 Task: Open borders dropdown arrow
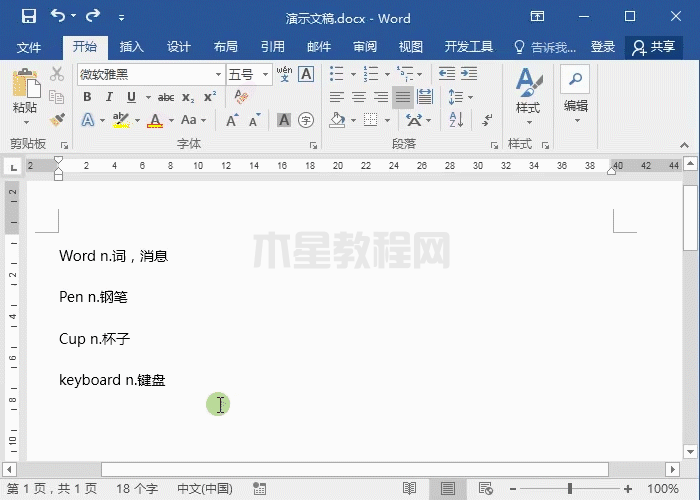click(388, 121)
